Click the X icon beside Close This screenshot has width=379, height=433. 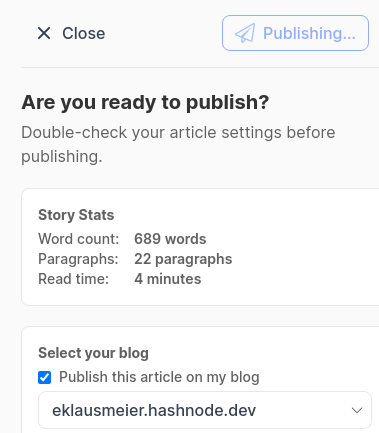click(44, 33)
